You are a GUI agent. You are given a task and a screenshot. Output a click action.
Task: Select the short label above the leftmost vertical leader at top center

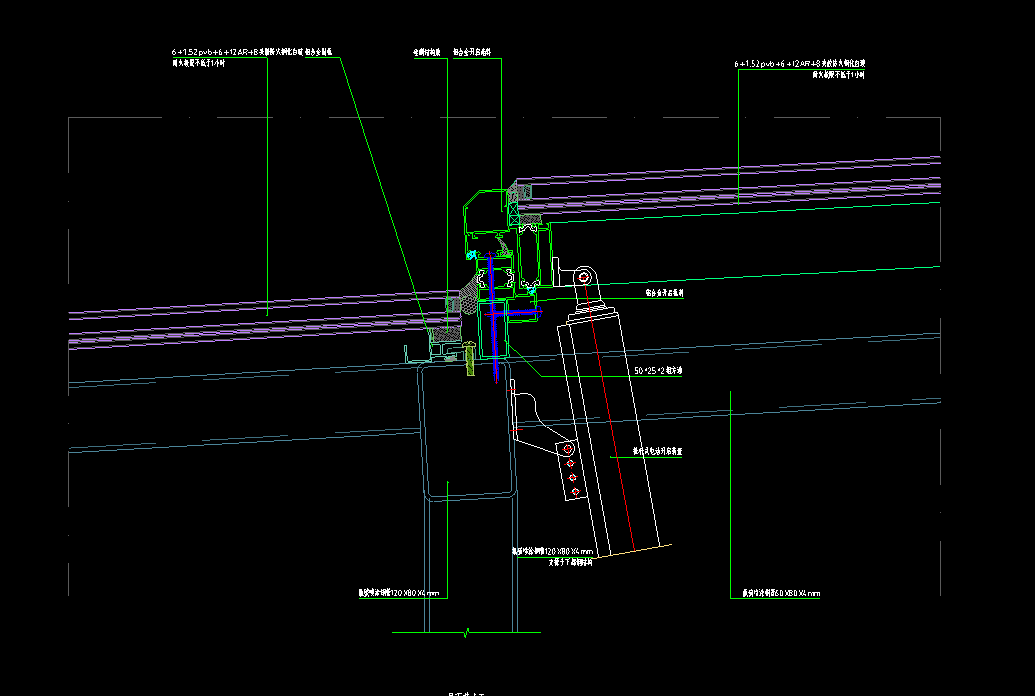[x=427, y=52]
